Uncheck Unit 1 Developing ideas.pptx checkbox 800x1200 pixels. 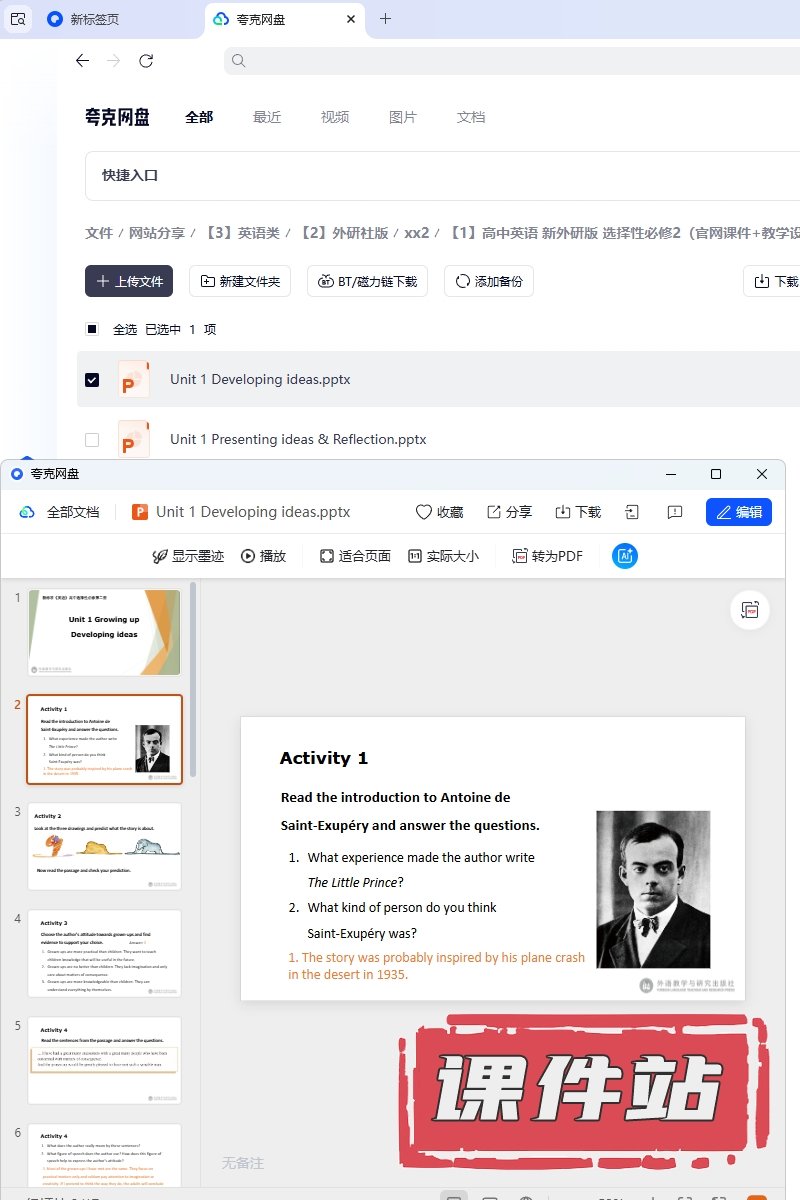point(92,380)
